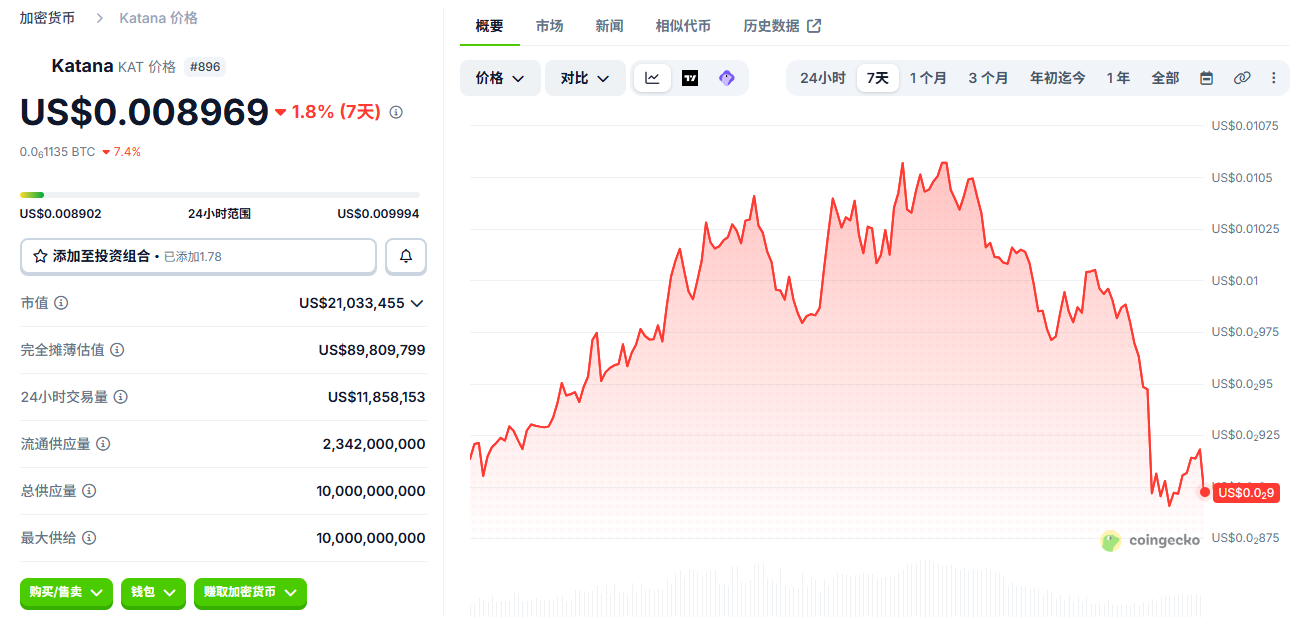Image resolution: width=1306 pixels, height=617 pixels.
Task: Open the 赚取加密货币 dropdown
Action: click(250, 593)
